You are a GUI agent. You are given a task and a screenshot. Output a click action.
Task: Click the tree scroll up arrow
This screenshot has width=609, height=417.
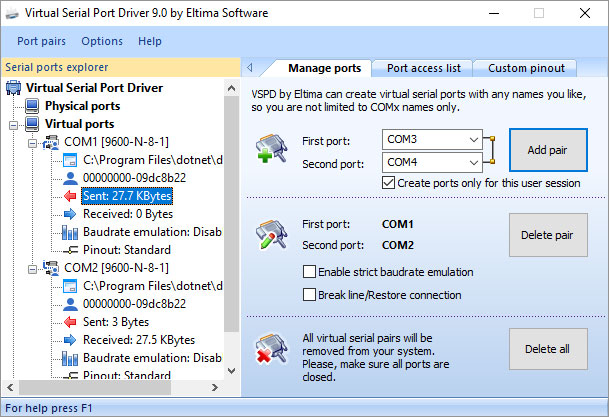click(x=231, y=89)
